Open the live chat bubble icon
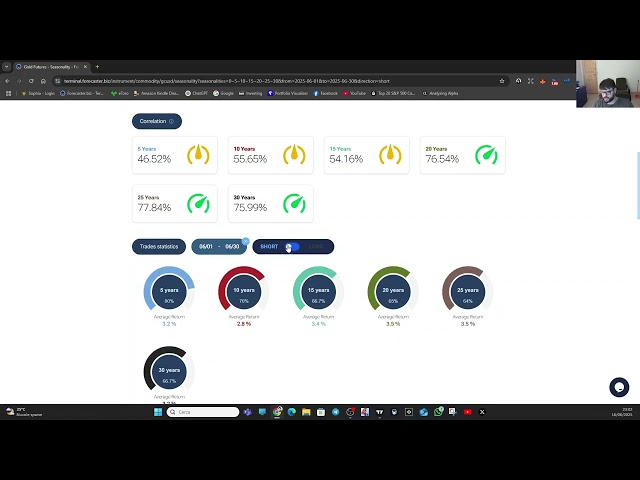640x480 pixels. click(618, 387)
